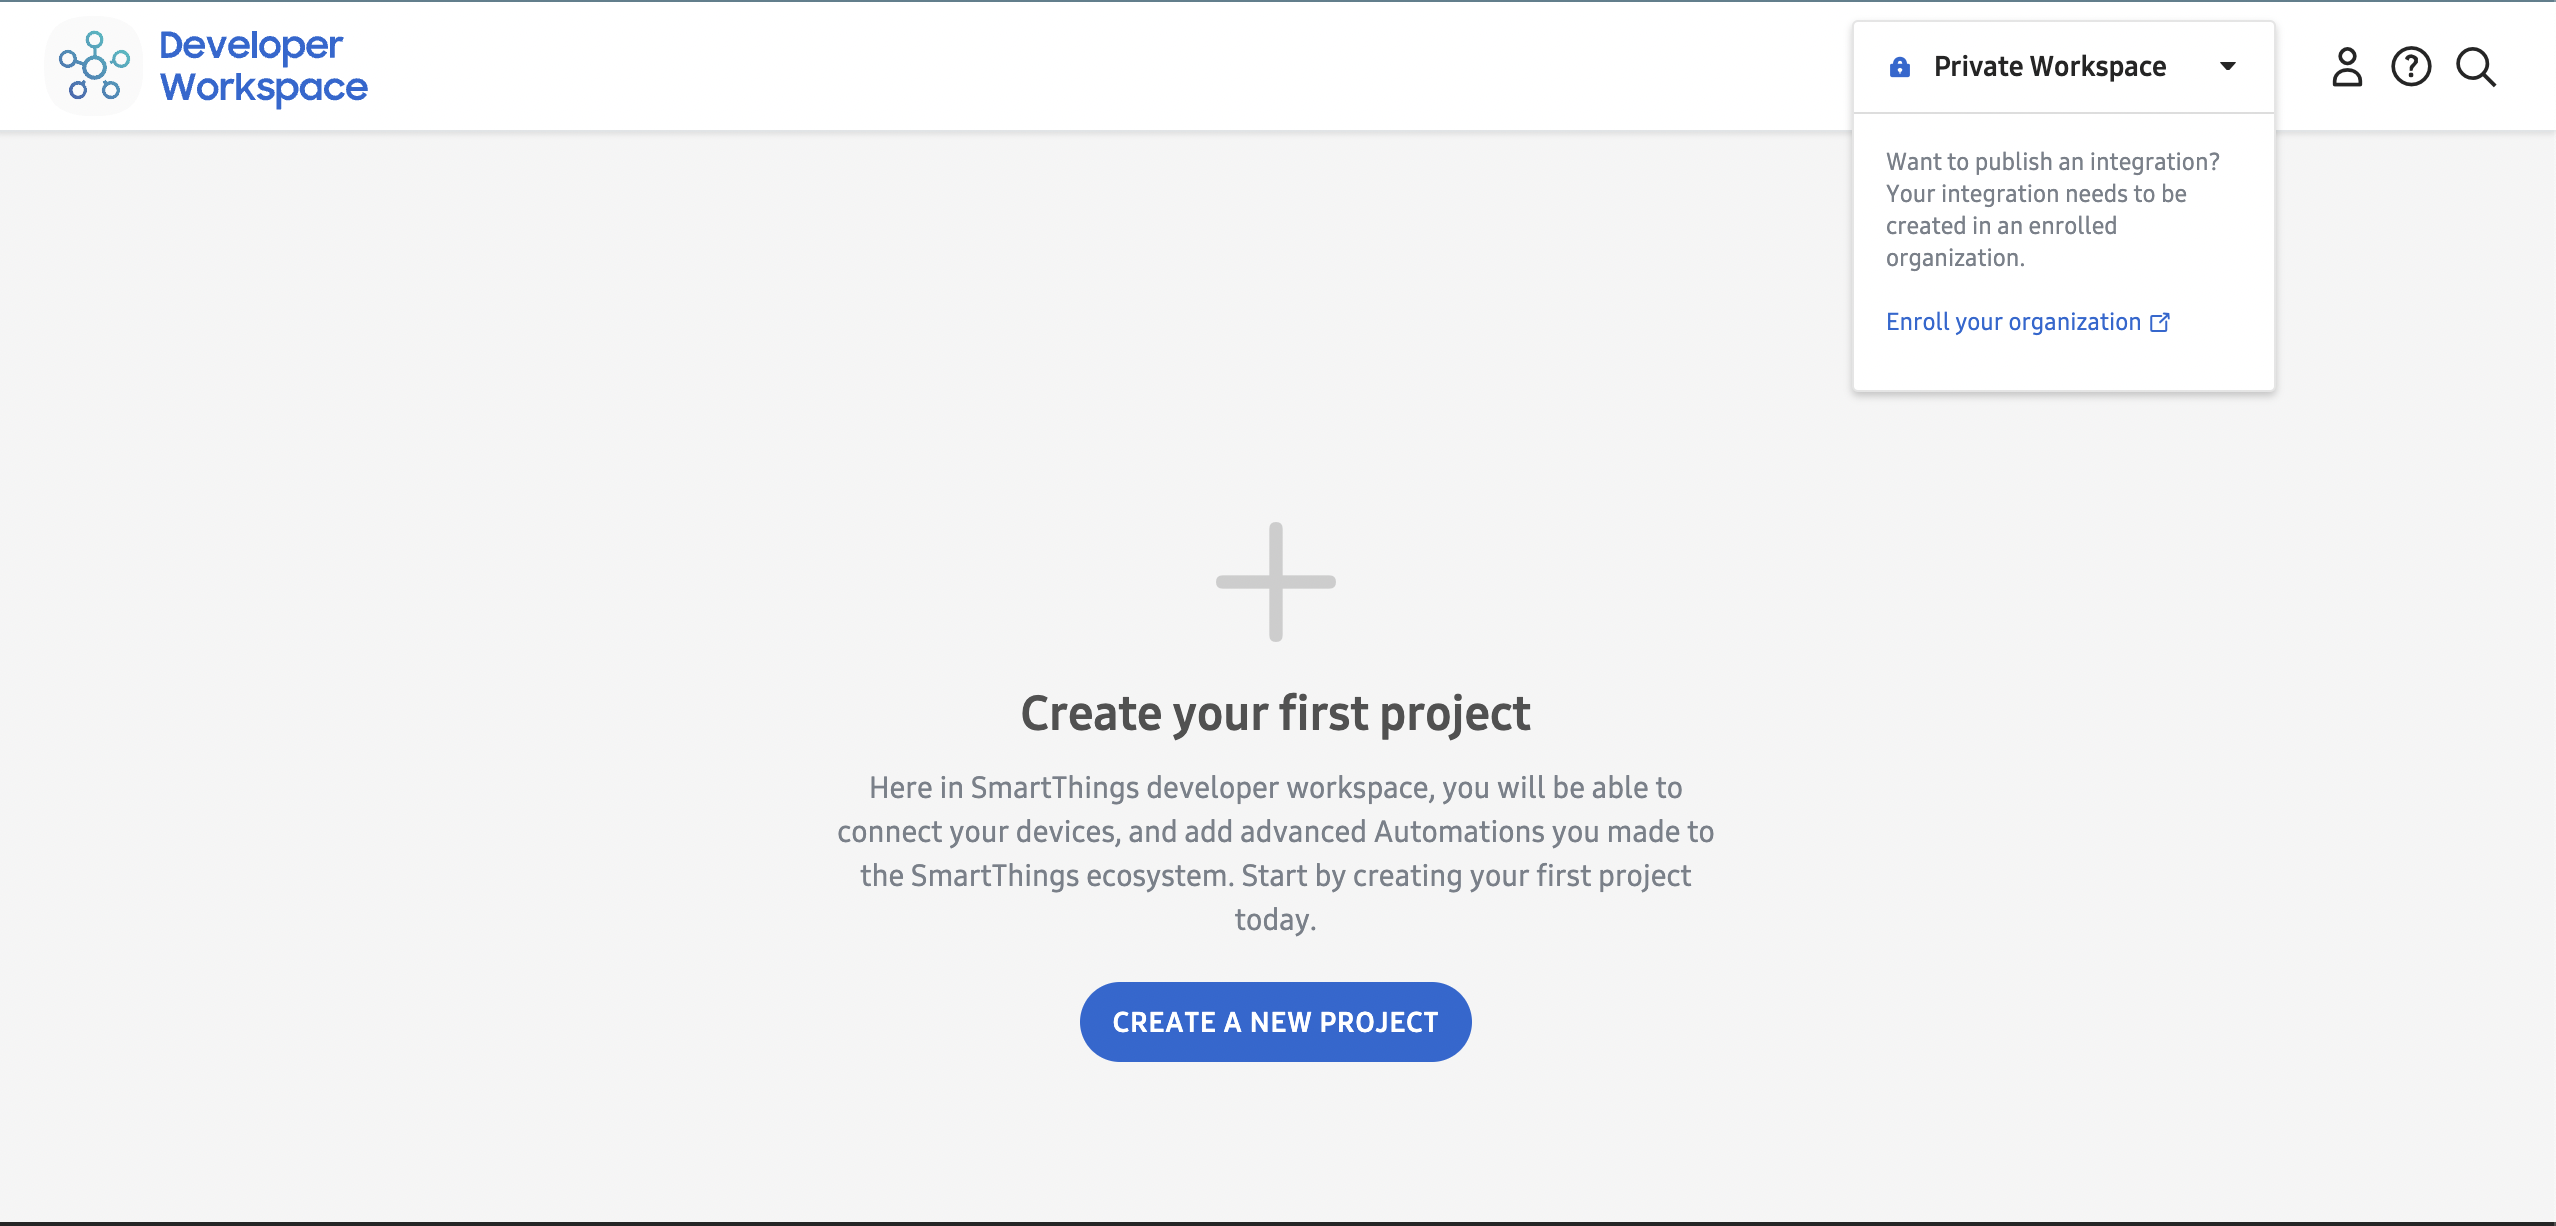
Task: Expand the Private Workspace selector
Action: (2064, 67)
